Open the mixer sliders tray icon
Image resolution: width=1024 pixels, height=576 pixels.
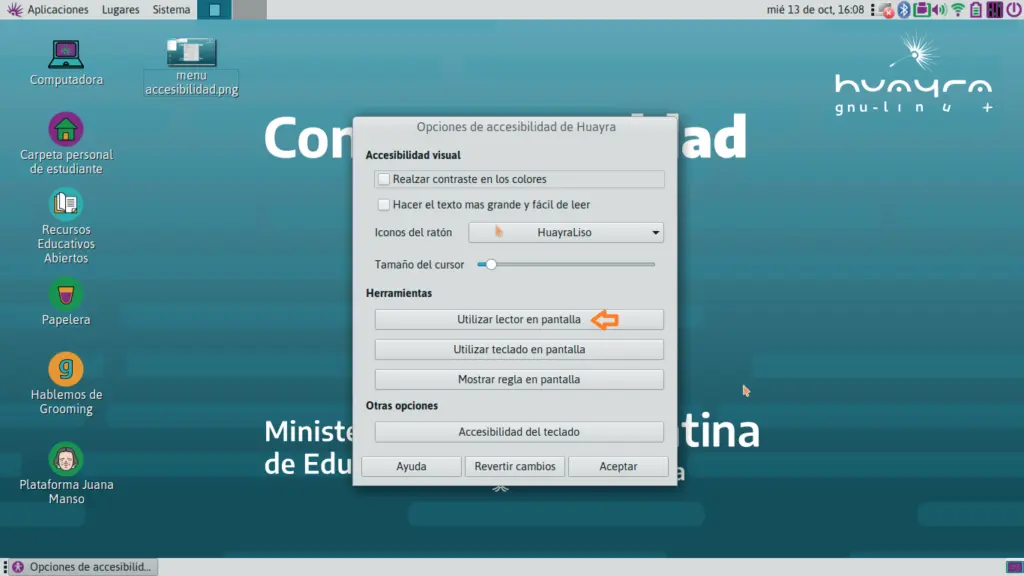pos(995,10)
